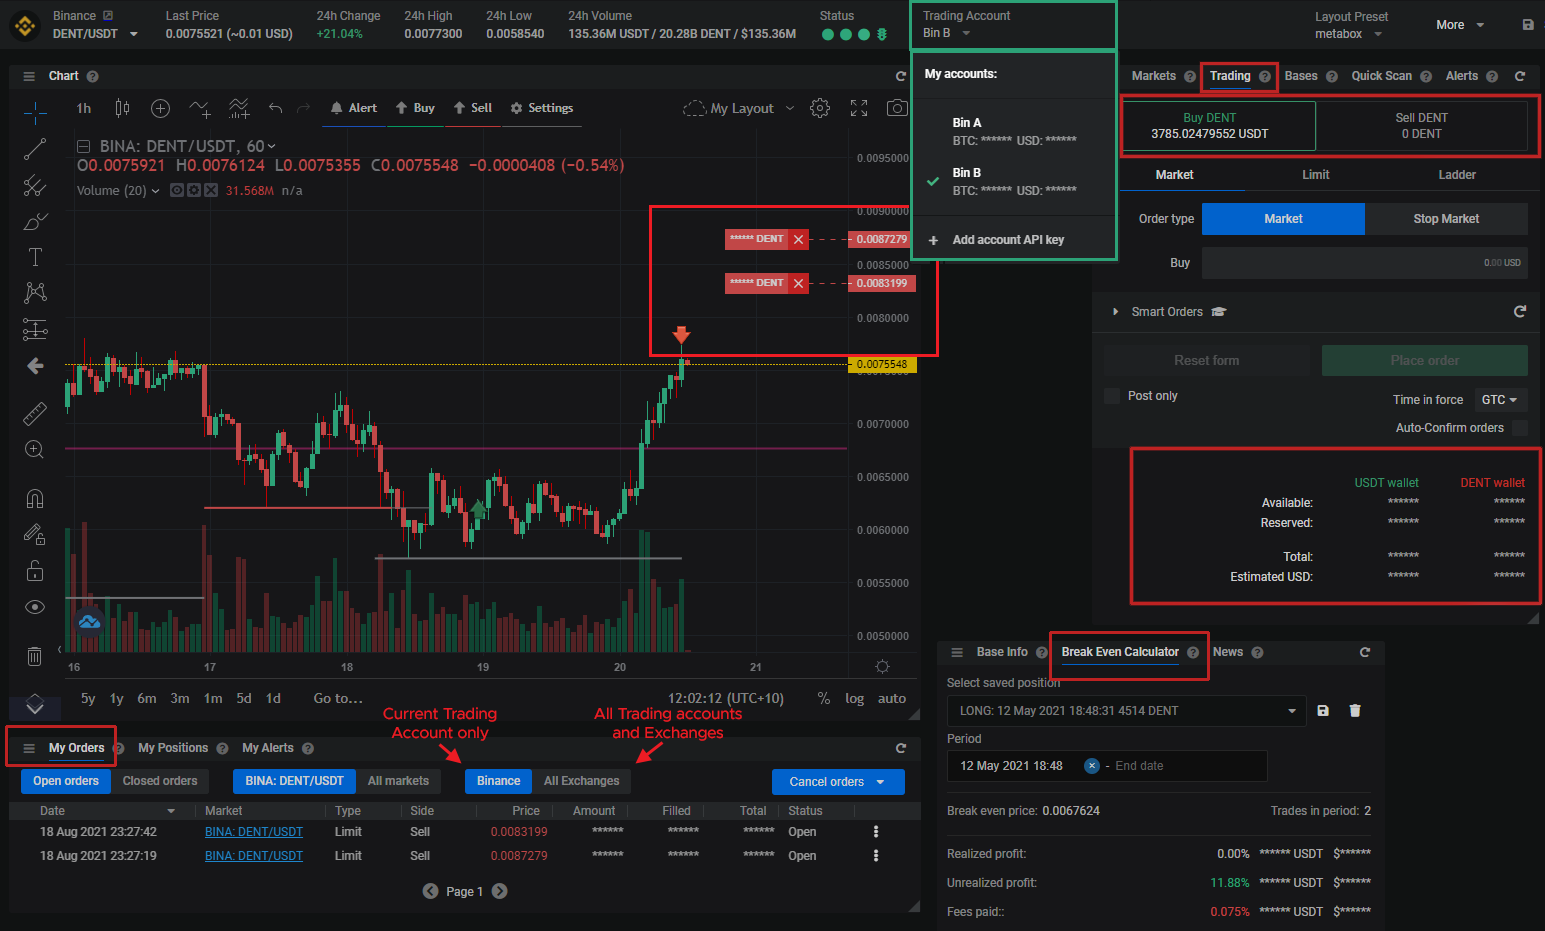Filter orders by All Exchanges
This screenshot has height=931, width=1545.
pyautogui.click(x=582, y=781)
